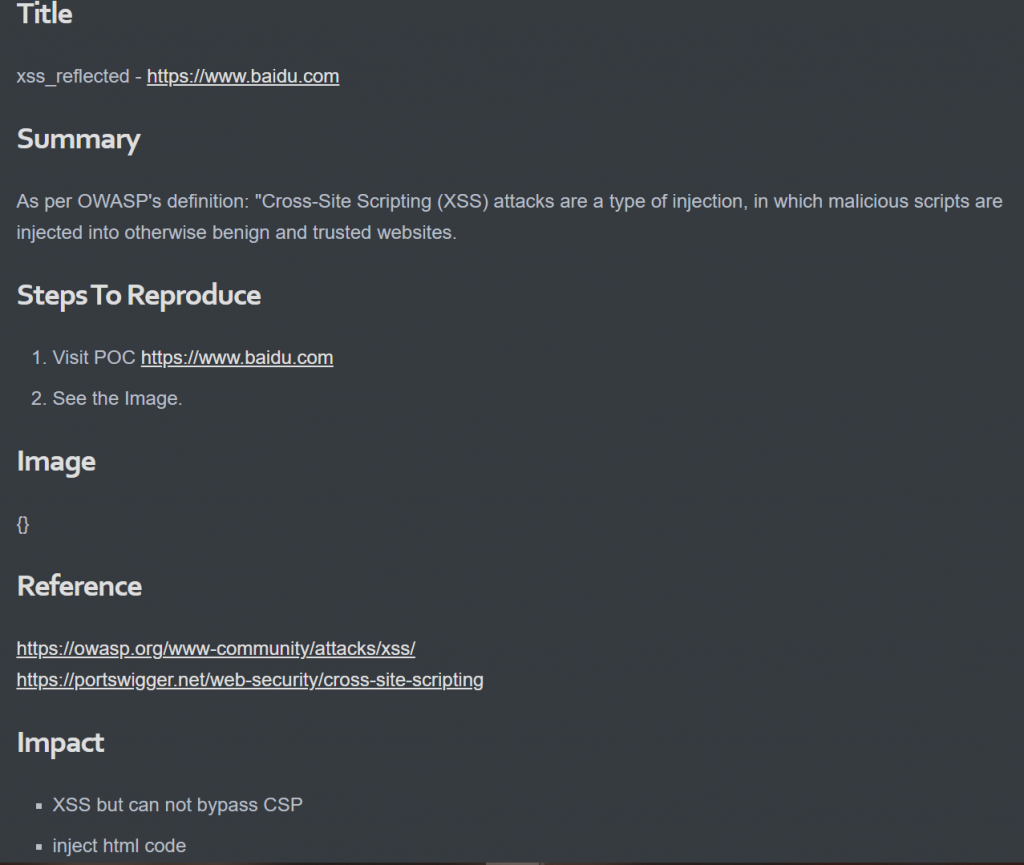The width and height of the screenshot is (1024, 865).
Task: Click the POC baidu.com link in step 1
Action: pos(237,357)
